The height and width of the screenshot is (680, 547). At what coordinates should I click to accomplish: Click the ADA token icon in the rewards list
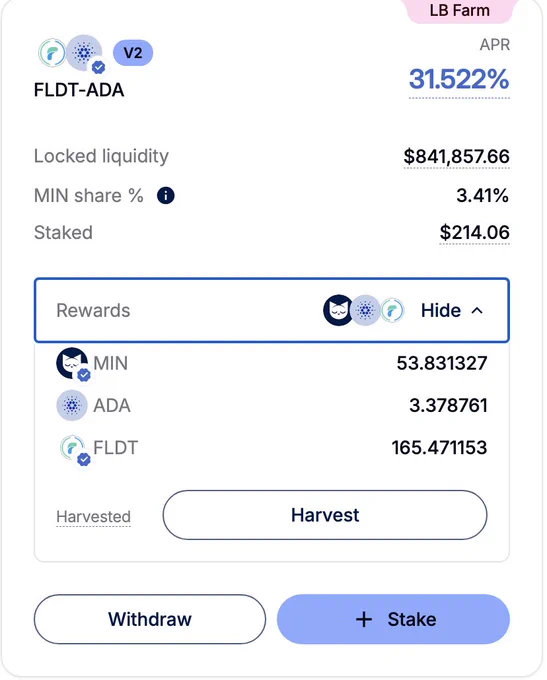72,405
